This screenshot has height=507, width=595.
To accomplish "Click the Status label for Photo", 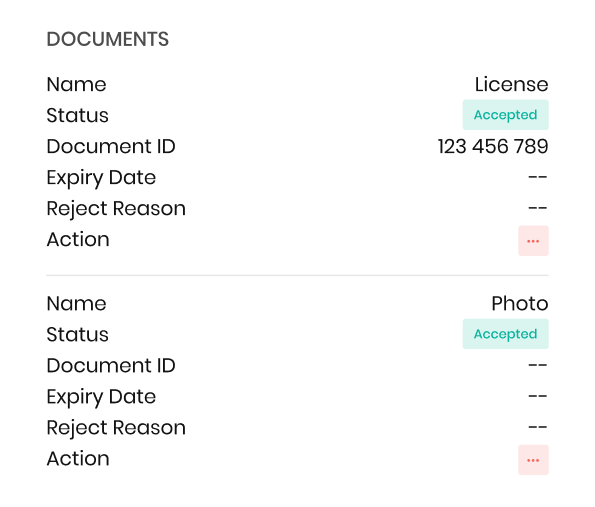I will click(x=77, y=334).
